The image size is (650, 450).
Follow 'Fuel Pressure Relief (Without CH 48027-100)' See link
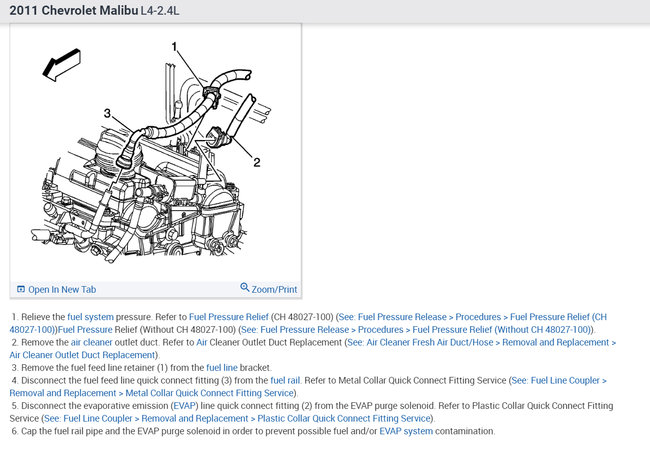point(416,330)
